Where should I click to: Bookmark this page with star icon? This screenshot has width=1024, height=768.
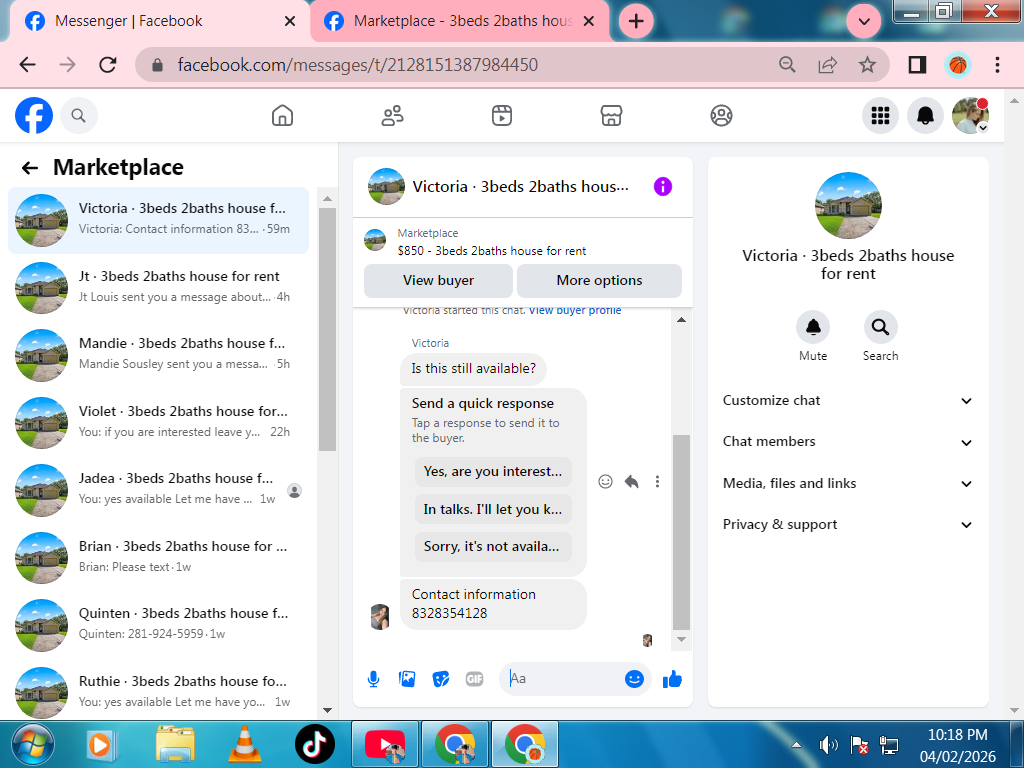point(867,65)
